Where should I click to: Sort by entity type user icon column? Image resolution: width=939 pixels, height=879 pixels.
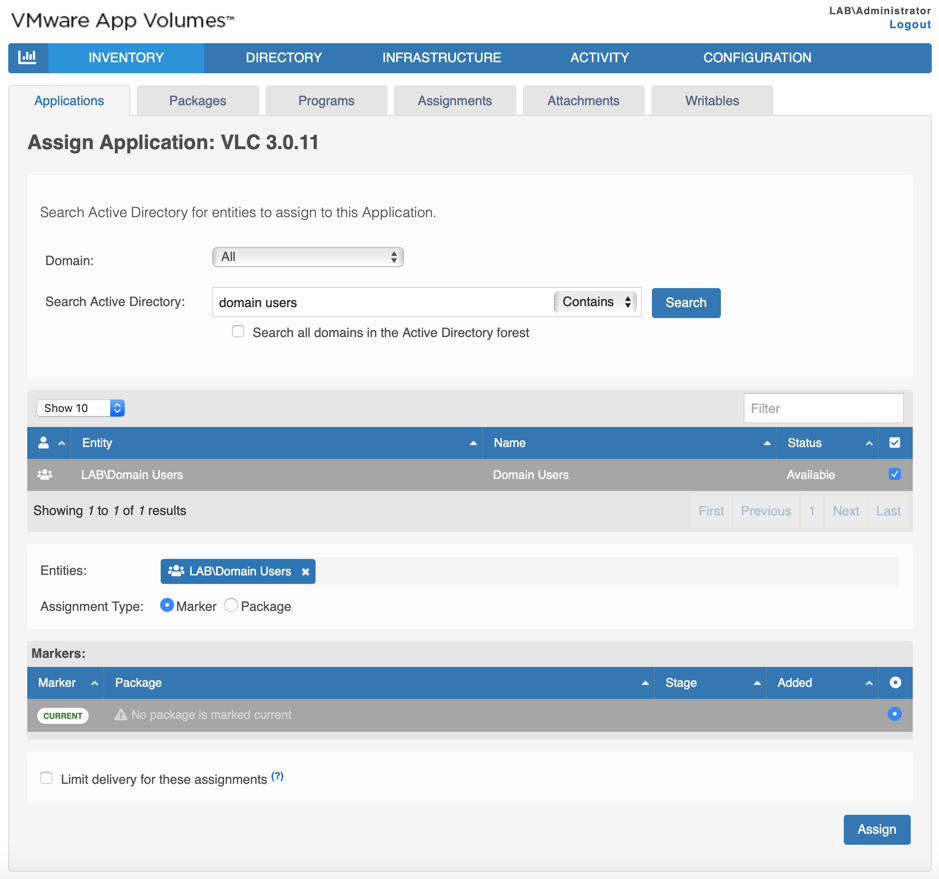(44, 443)
